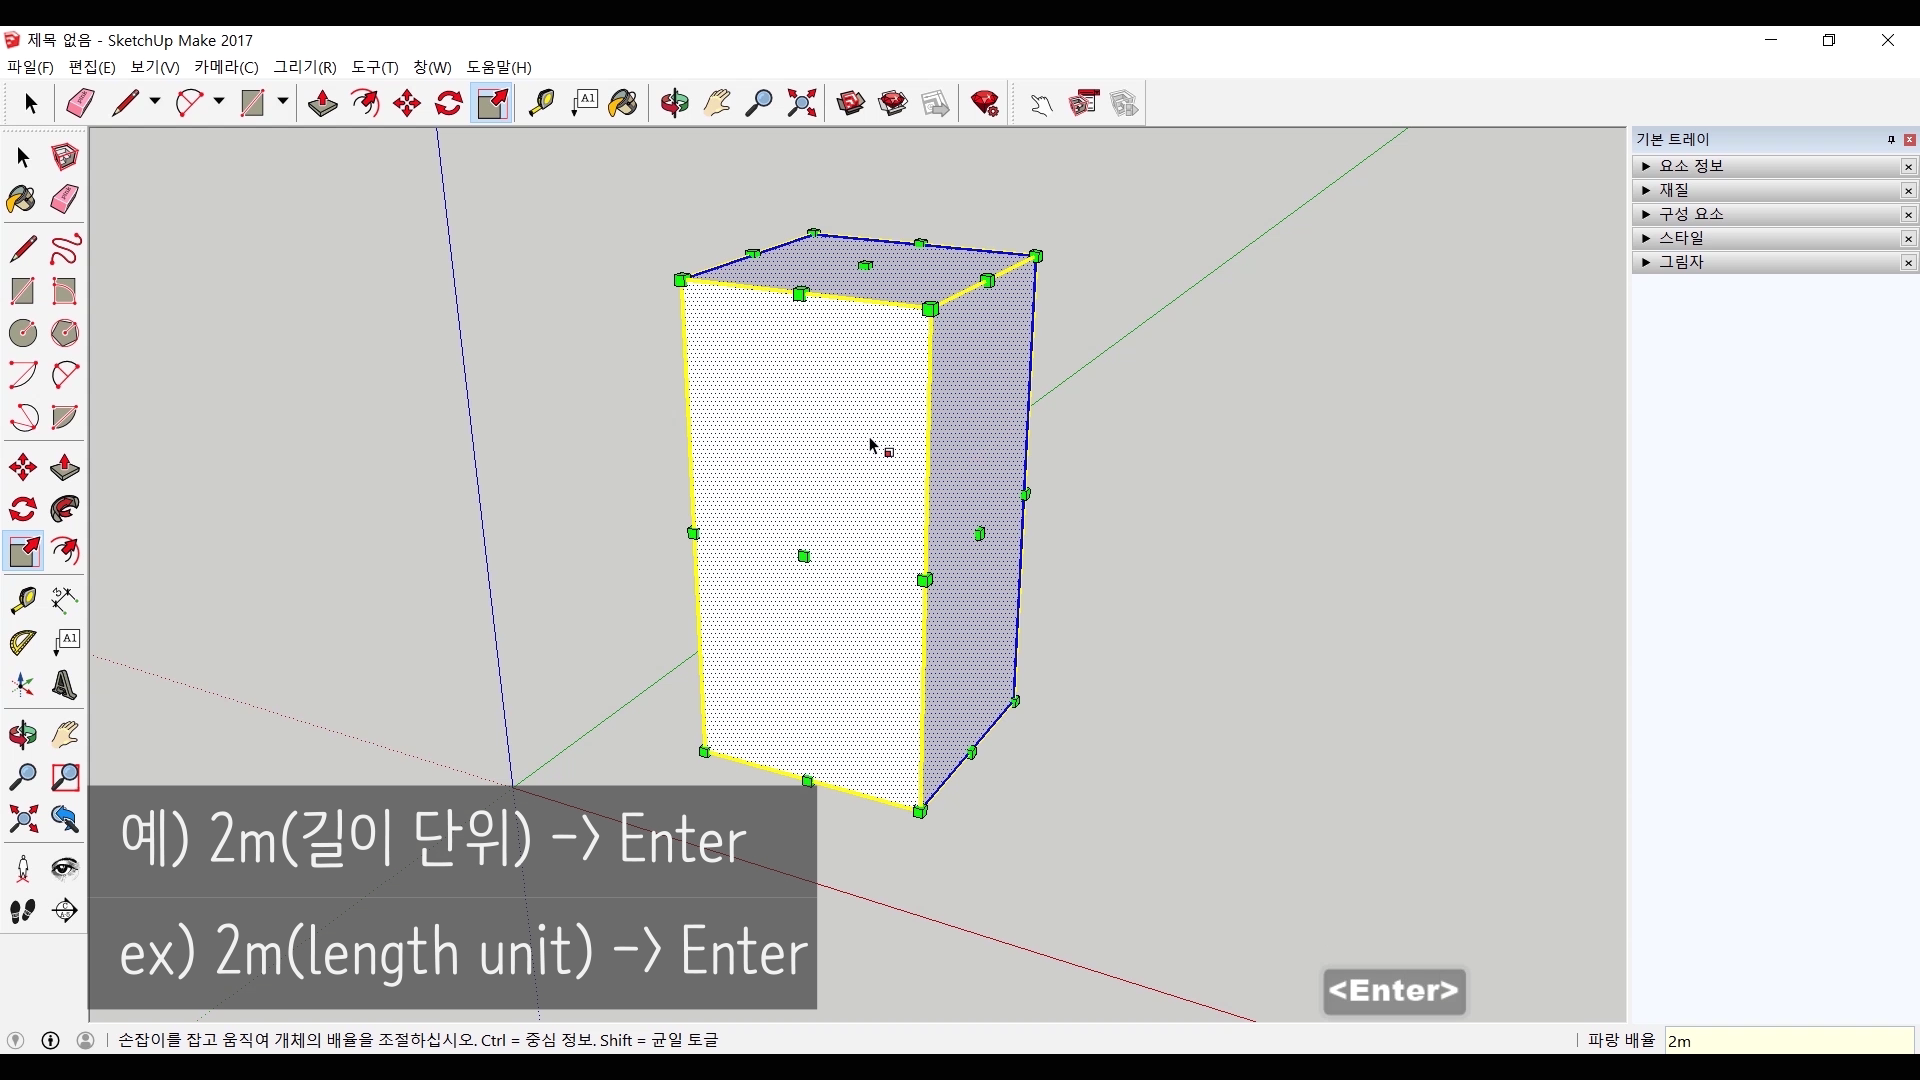Image resolution: width=1920 pixels, height=1080 pixels.
Task: Activate the Rotate tool in left toolbar
Action: 22,510
